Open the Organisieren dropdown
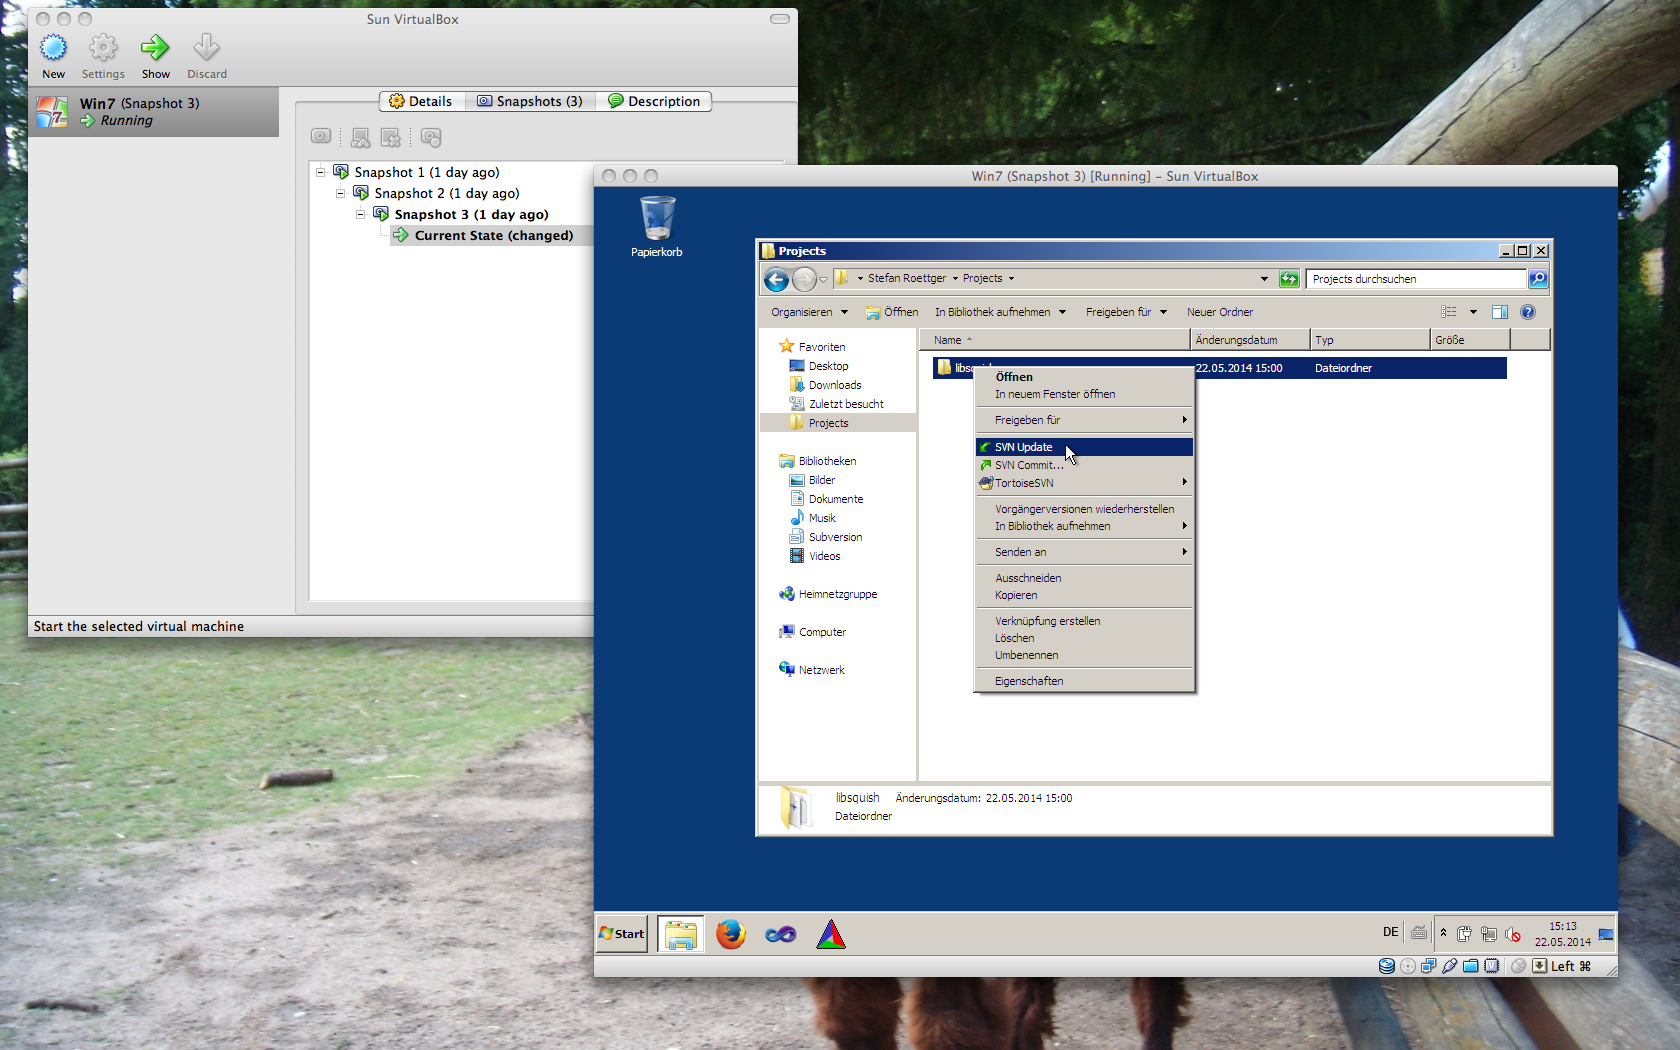This screenshot has height=1050, width=1680. tap(809, 312)
